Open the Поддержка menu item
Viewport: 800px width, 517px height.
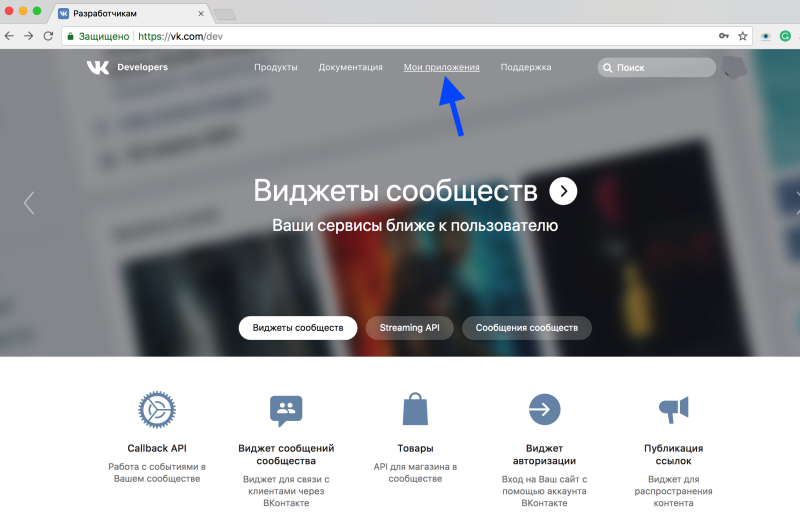pyautogui.click(x=526, y=67)
